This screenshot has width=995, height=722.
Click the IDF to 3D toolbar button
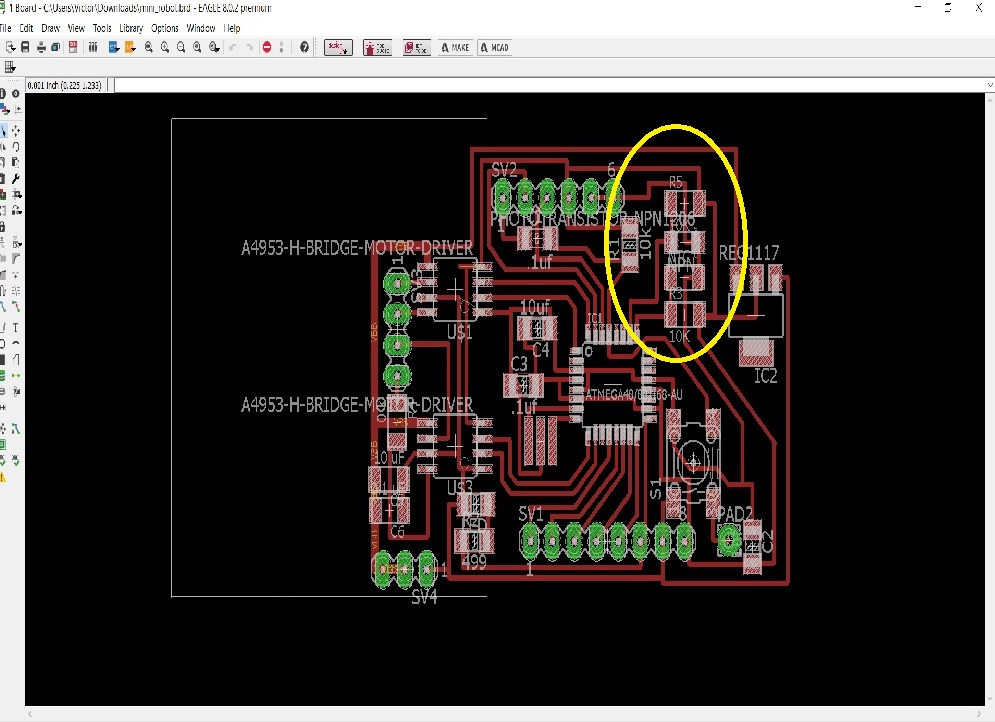tap(417, 47)
